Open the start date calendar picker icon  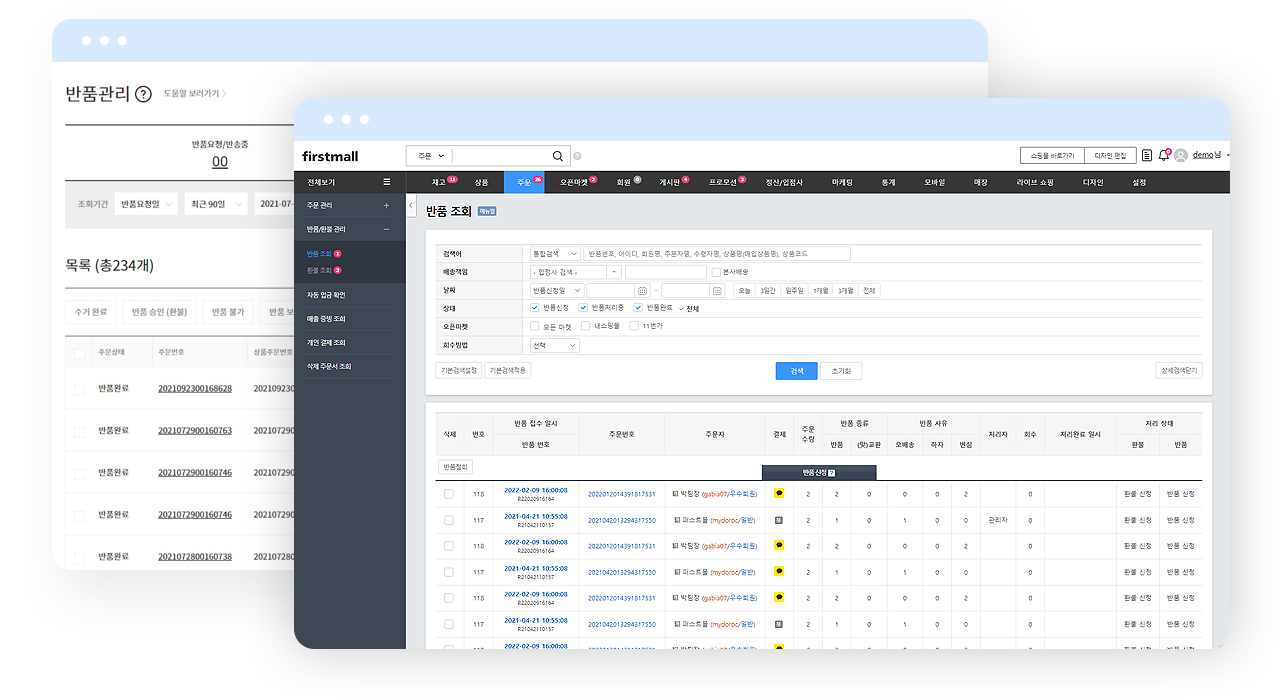[642, 290]
